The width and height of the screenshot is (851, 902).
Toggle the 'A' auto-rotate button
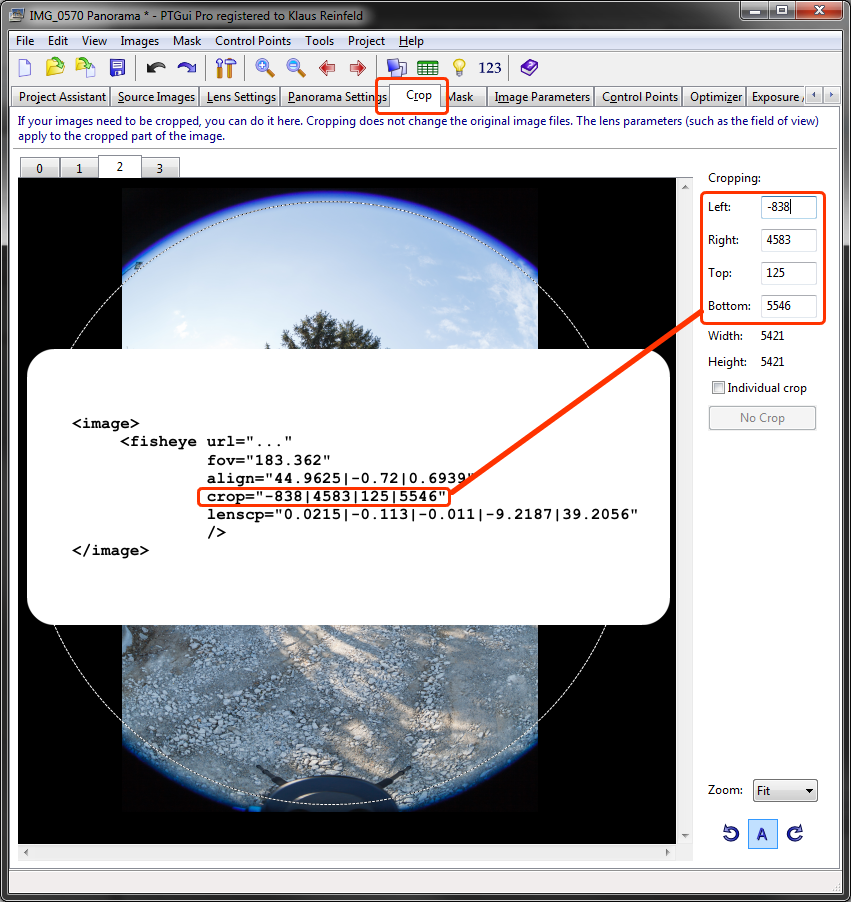762,833
